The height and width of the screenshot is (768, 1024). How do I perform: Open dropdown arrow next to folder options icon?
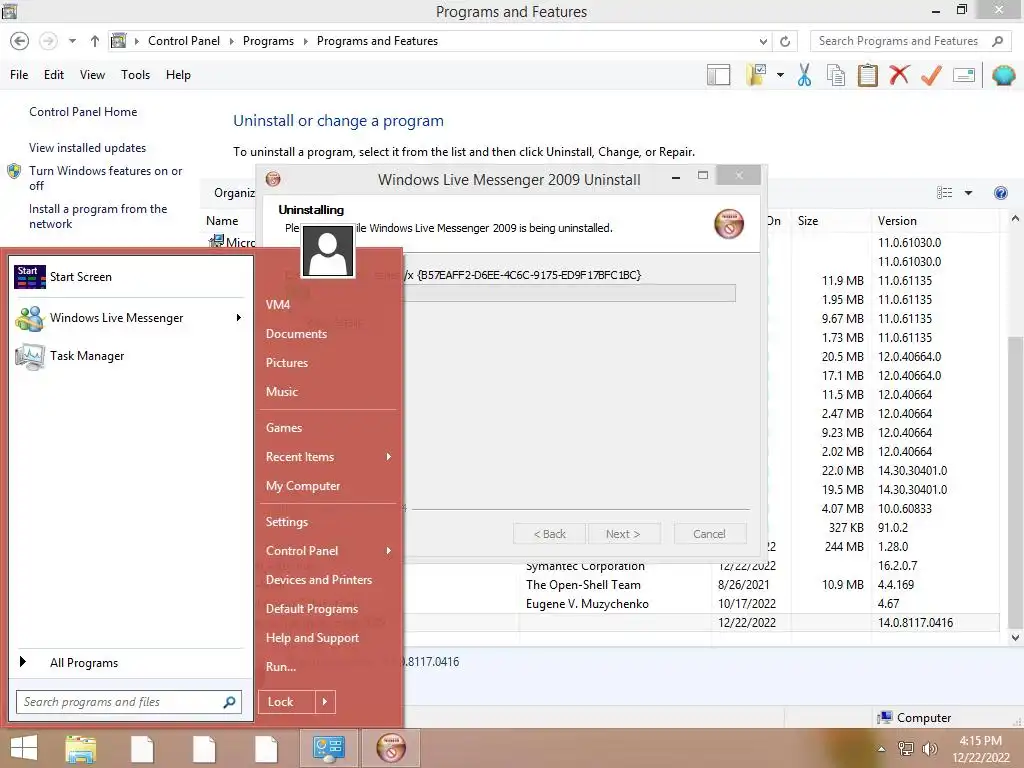pyautogui.click(x=780, y=75)
